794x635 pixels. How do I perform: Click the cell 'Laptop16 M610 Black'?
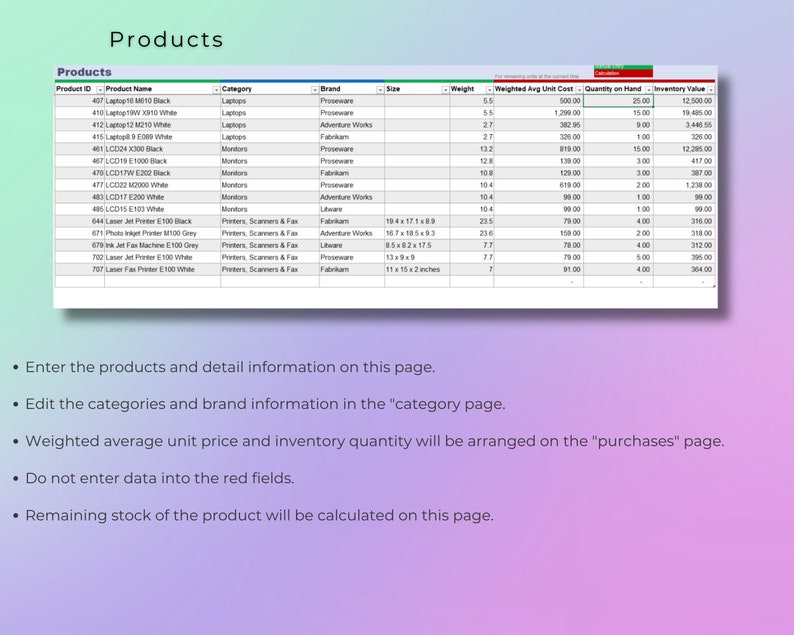162,101
